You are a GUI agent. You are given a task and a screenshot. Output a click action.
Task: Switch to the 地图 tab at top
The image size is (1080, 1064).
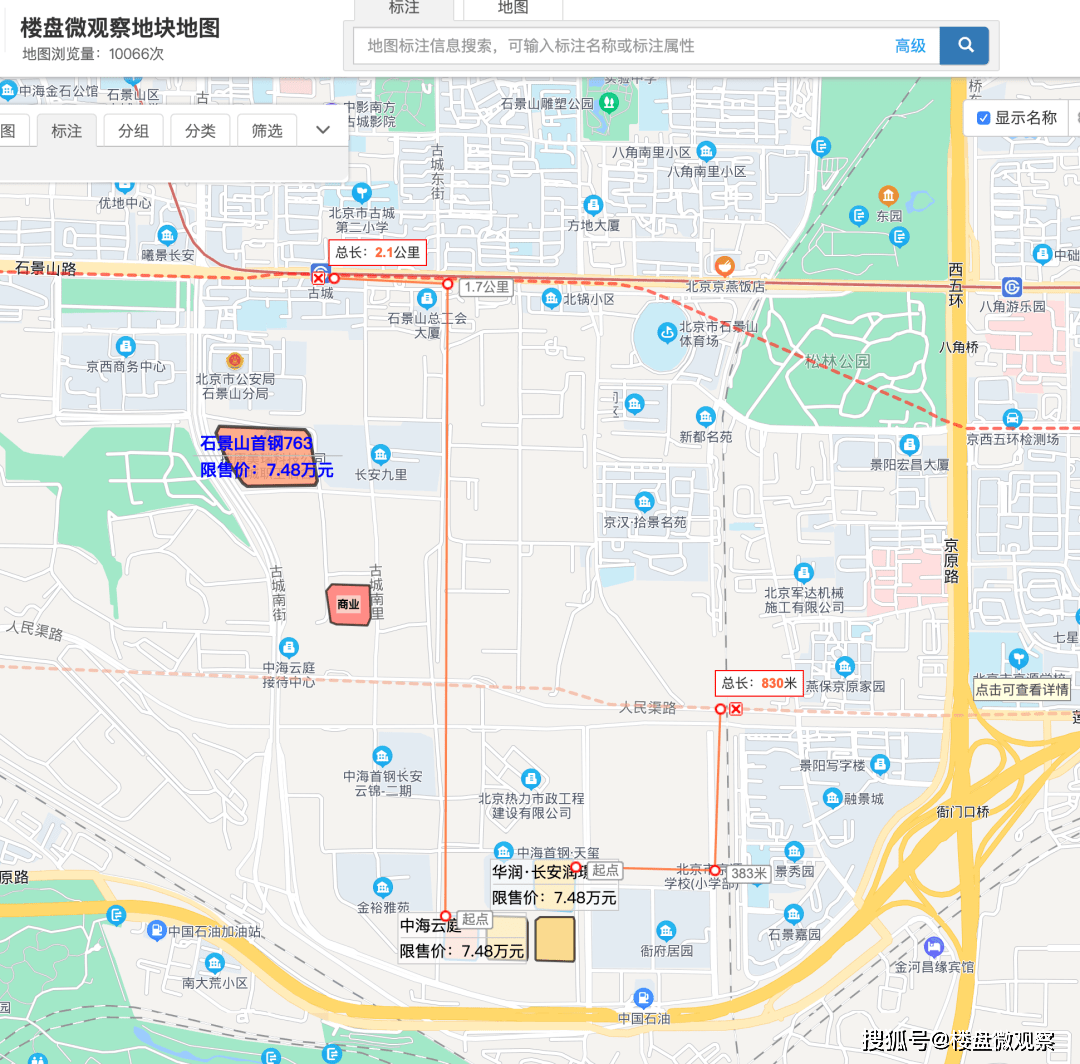pyautogui.click(x=513, y=8)
